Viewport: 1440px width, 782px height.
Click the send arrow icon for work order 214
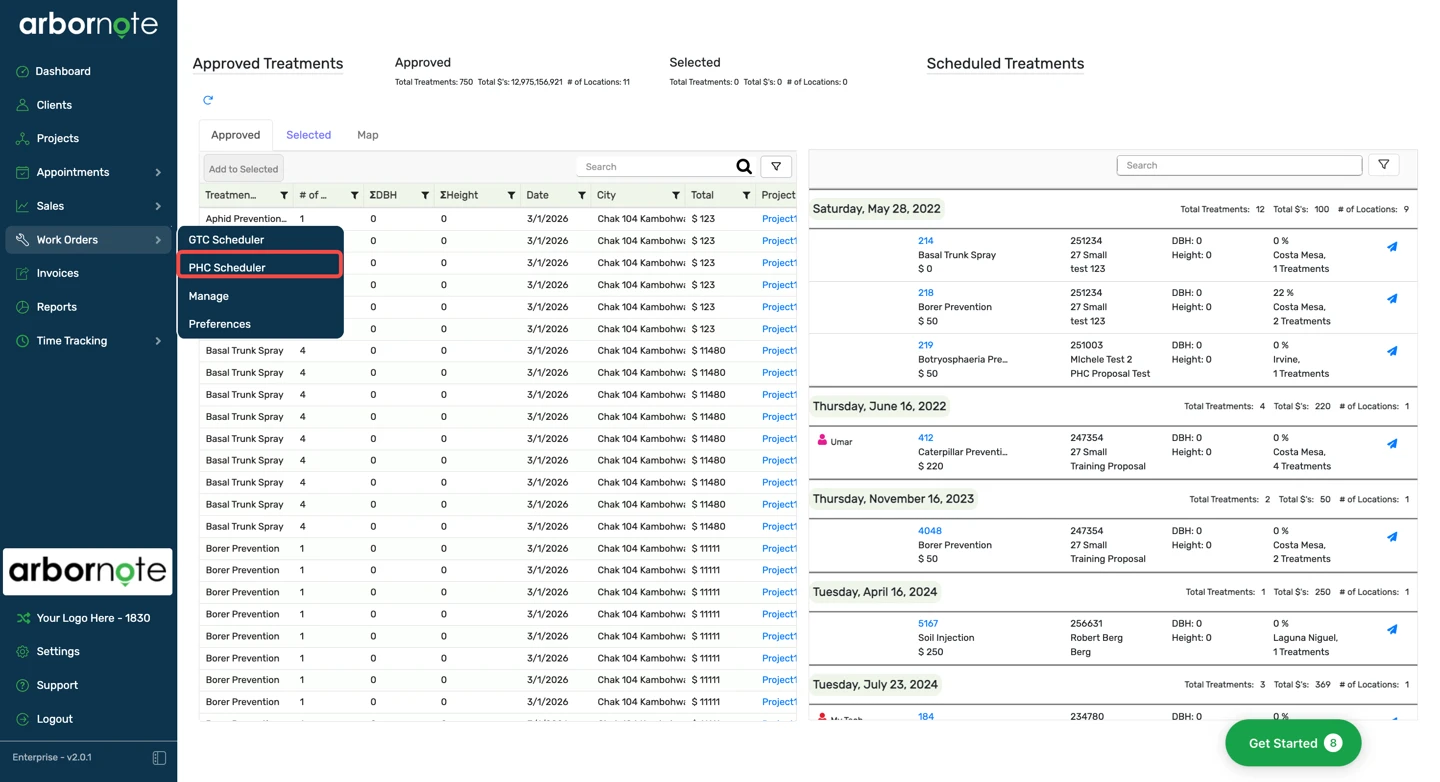[x=1392, y=247]
